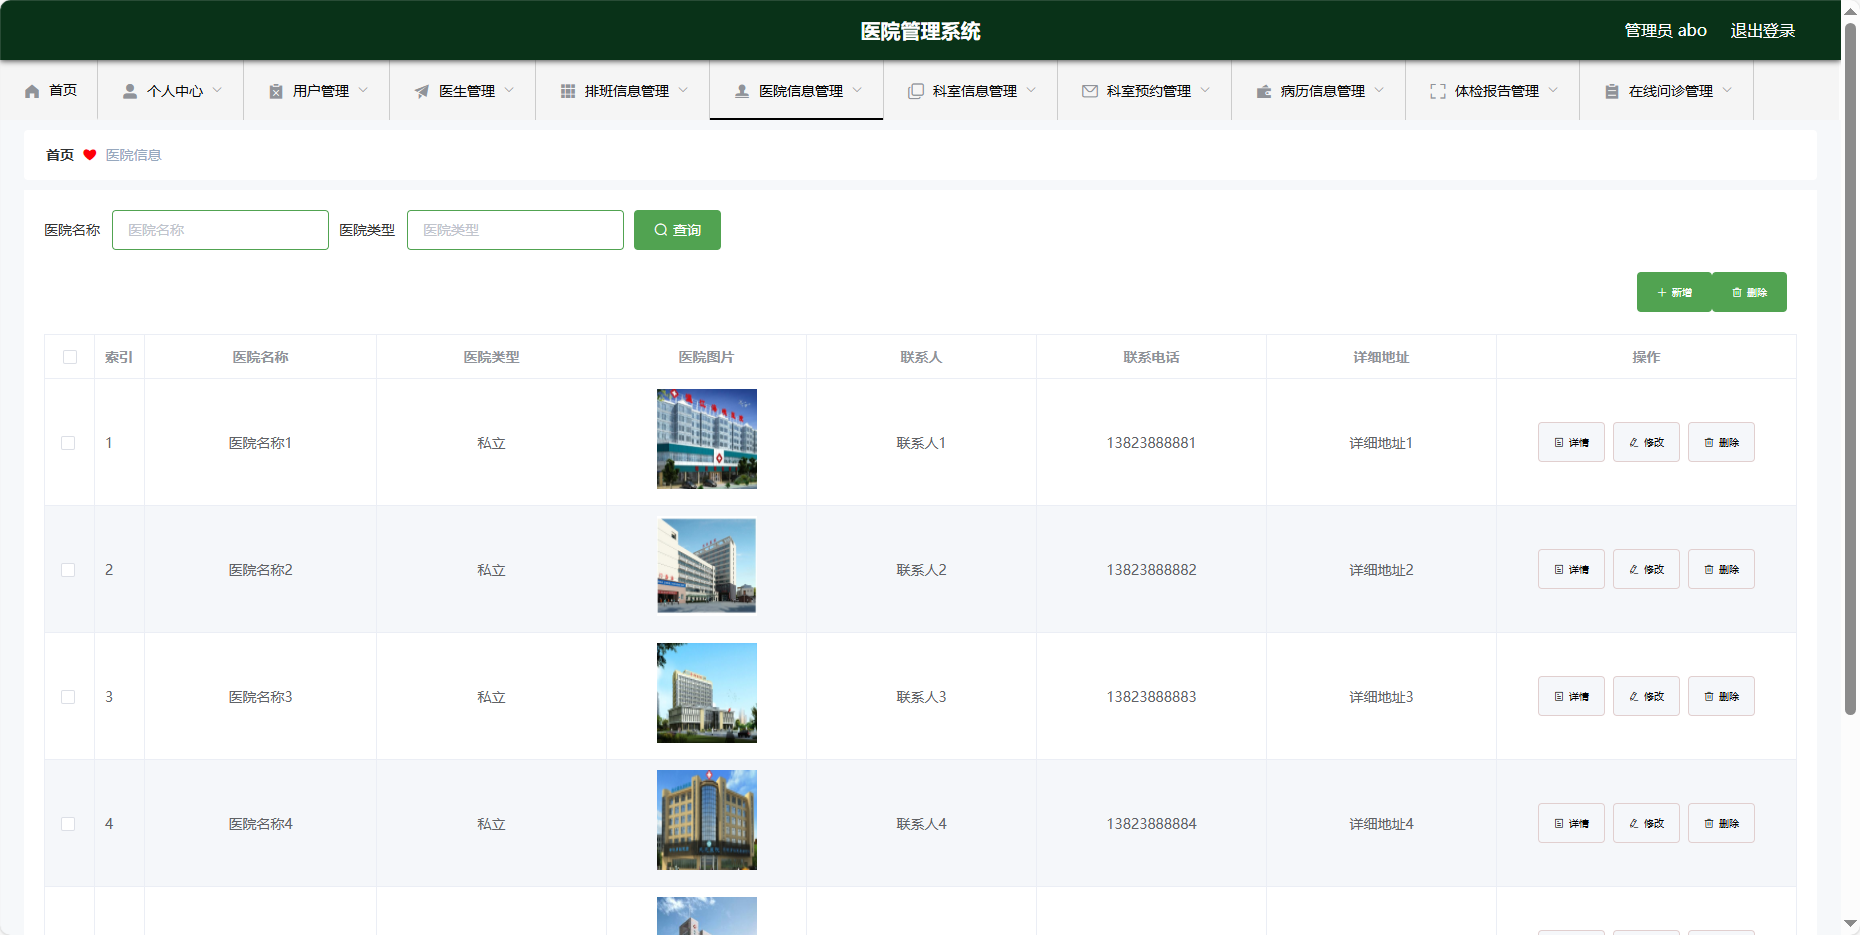Screen dimensions: 1860x935
Task: Check the box for row 医院名称4
Action: tap(68, 824)
